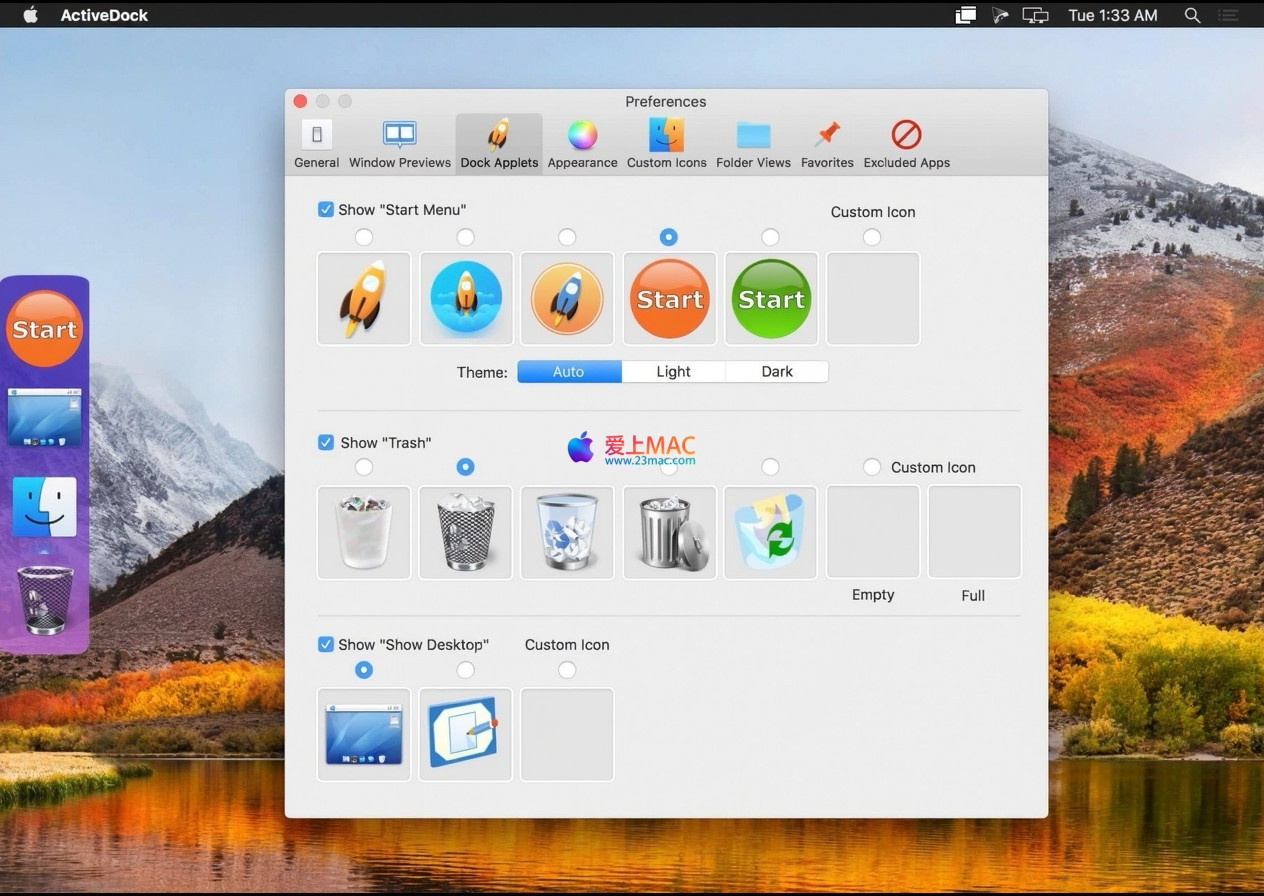Select Custom Icon radio for Trash
This screenshot has width=1264, height=896.
872,467
